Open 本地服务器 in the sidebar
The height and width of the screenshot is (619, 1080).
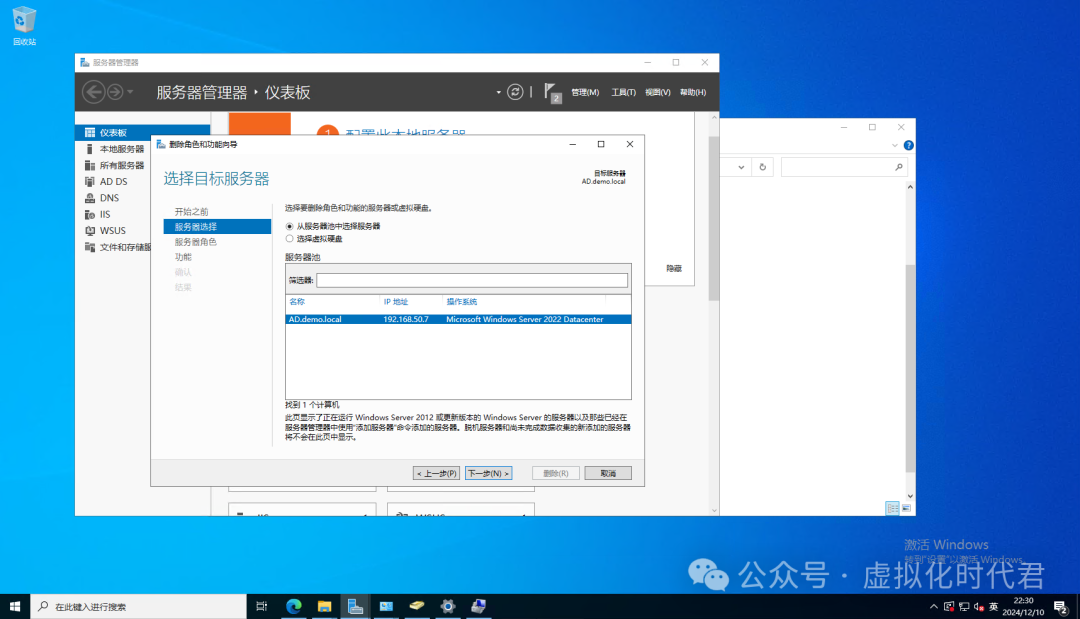(121, 149)
